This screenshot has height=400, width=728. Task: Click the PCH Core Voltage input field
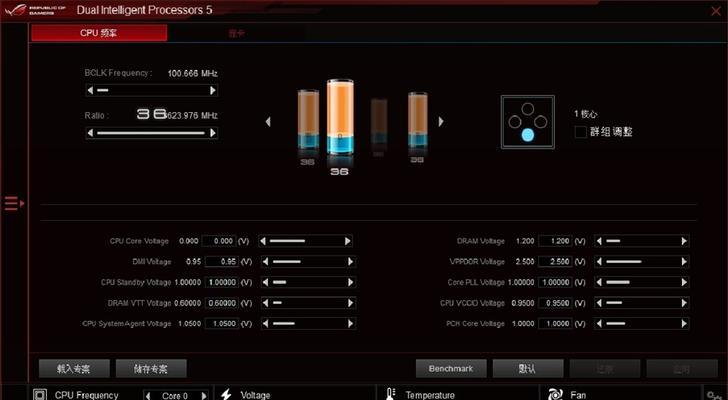pos(555,323)
